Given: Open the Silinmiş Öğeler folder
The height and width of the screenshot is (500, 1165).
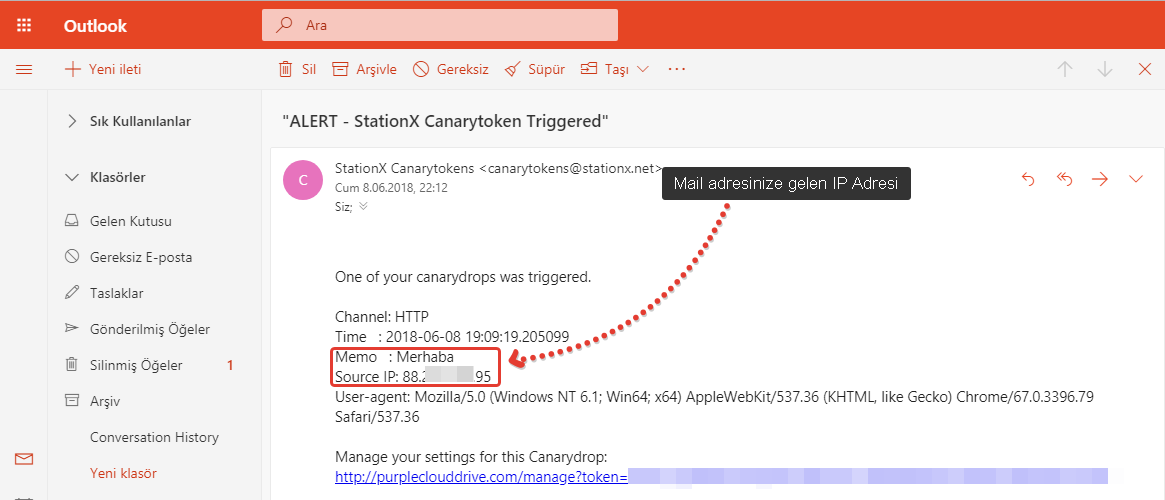Looking at the screenshot, I should click(136, 365).
